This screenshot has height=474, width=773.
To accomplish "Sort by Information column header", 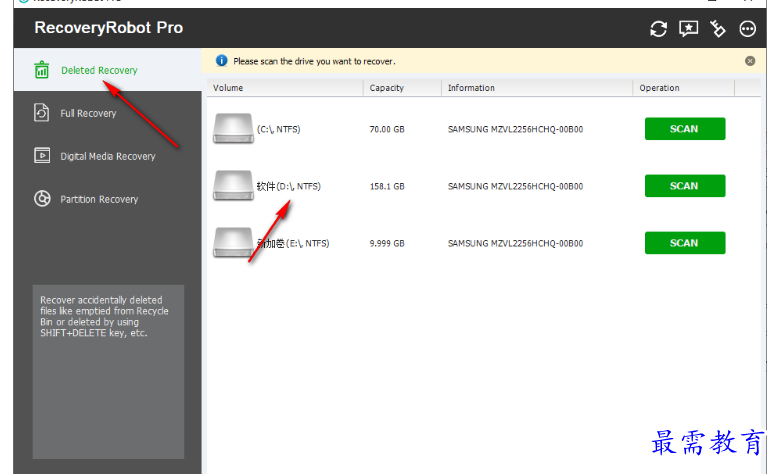I will click(x=537, y=88).
